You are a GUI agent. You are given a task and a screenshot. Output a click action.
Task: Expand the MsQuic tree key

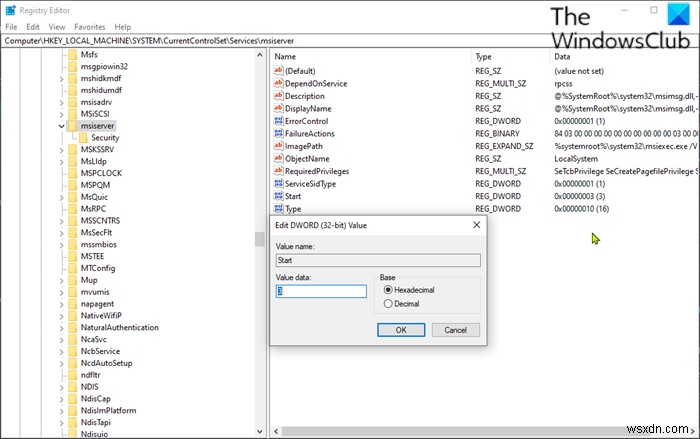tap(62, 197)
